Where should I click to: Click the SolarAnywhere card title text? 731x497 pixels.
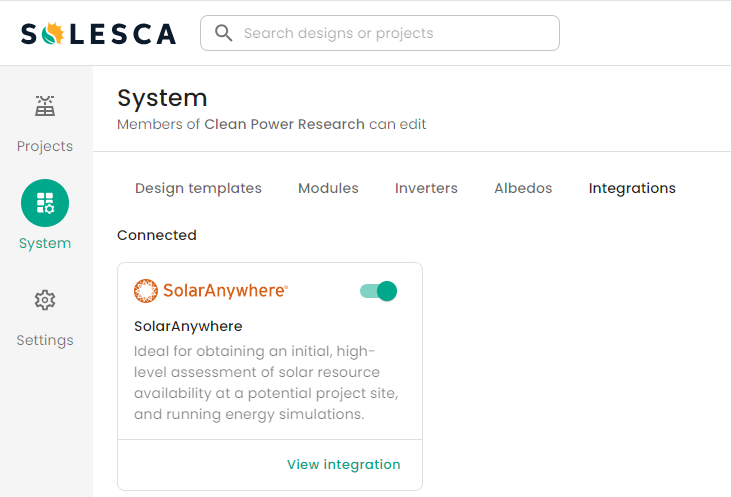pos(188,326)
